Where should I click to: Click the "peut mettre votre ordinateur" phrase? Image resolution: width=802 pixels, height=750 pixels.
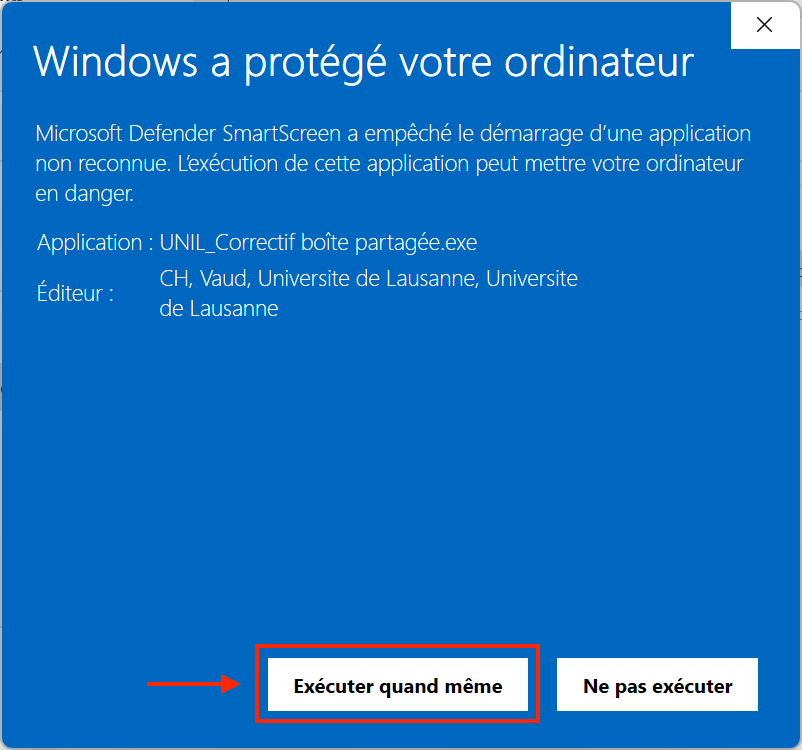pos(610,164)
